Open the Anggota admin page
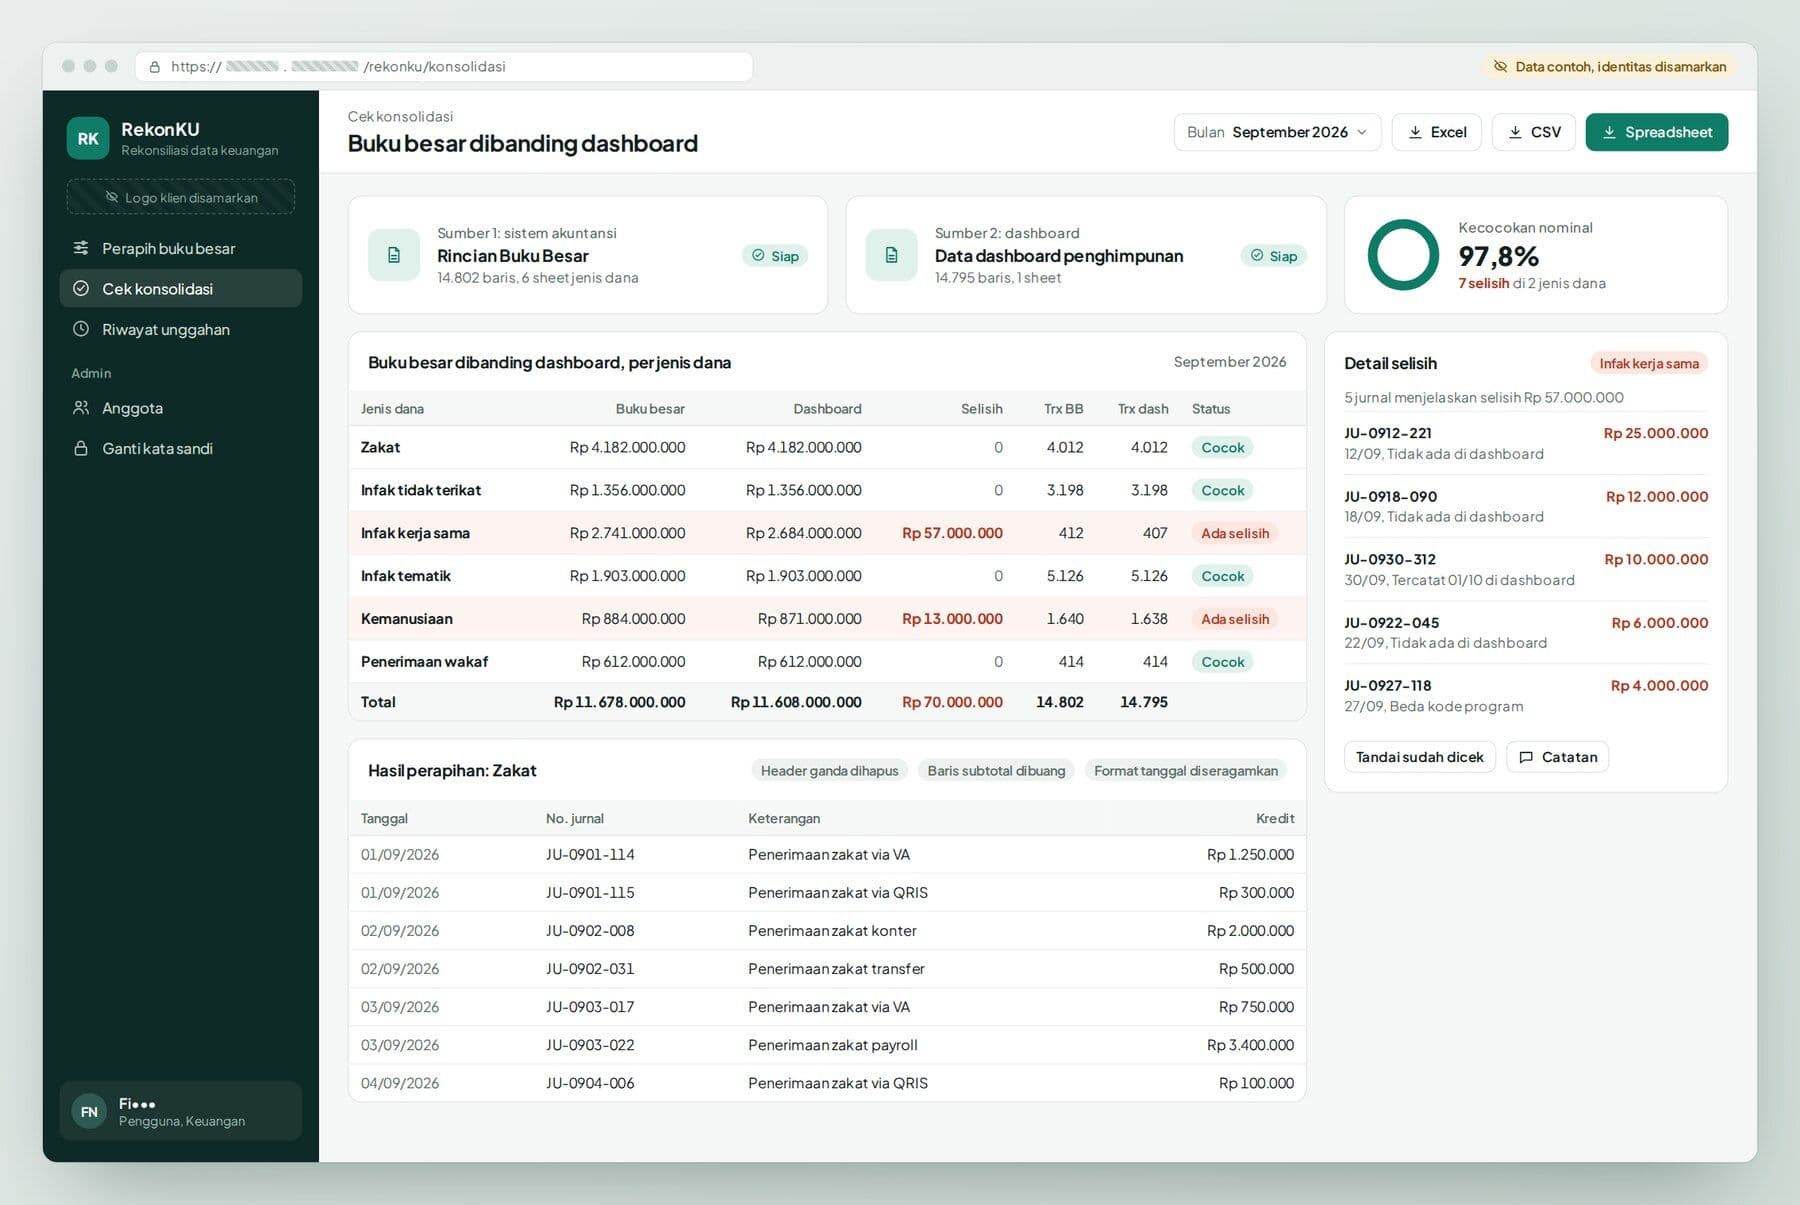 click(181, 408)
